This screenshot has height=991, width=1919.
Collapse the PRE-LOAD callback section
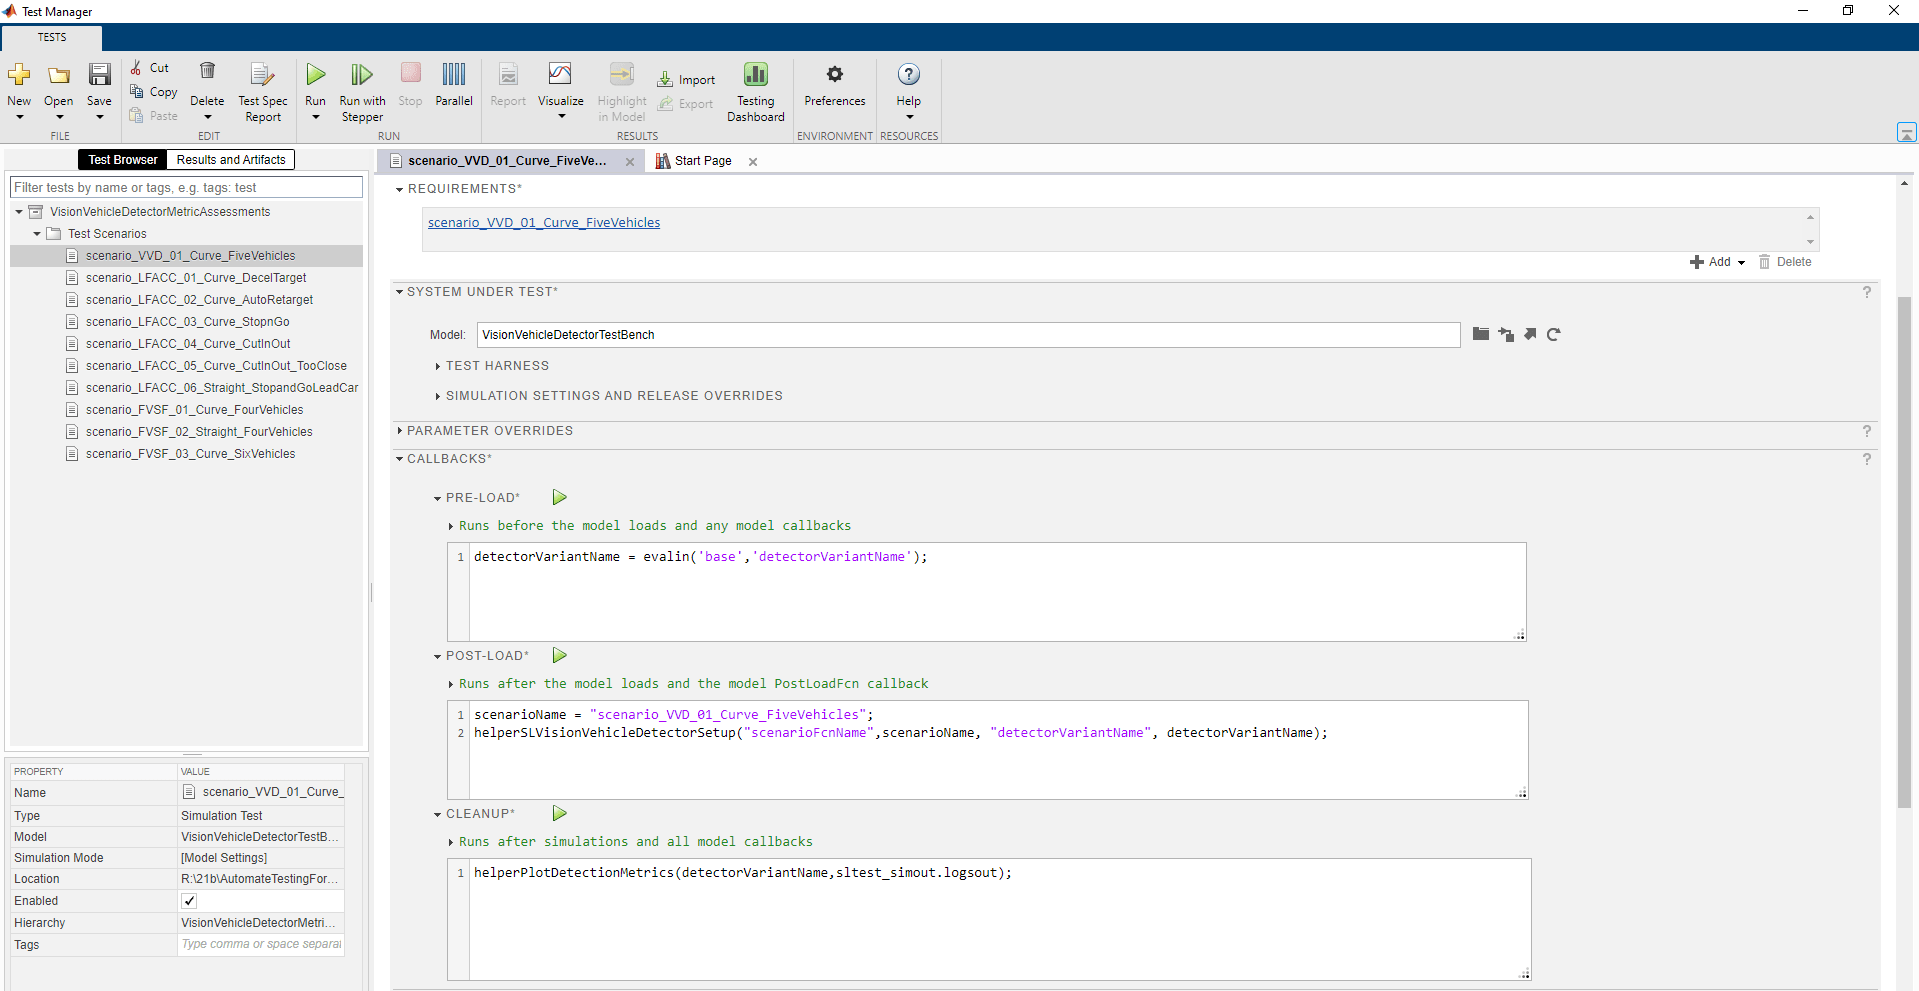pyautogui.click(x=438, y=498)
